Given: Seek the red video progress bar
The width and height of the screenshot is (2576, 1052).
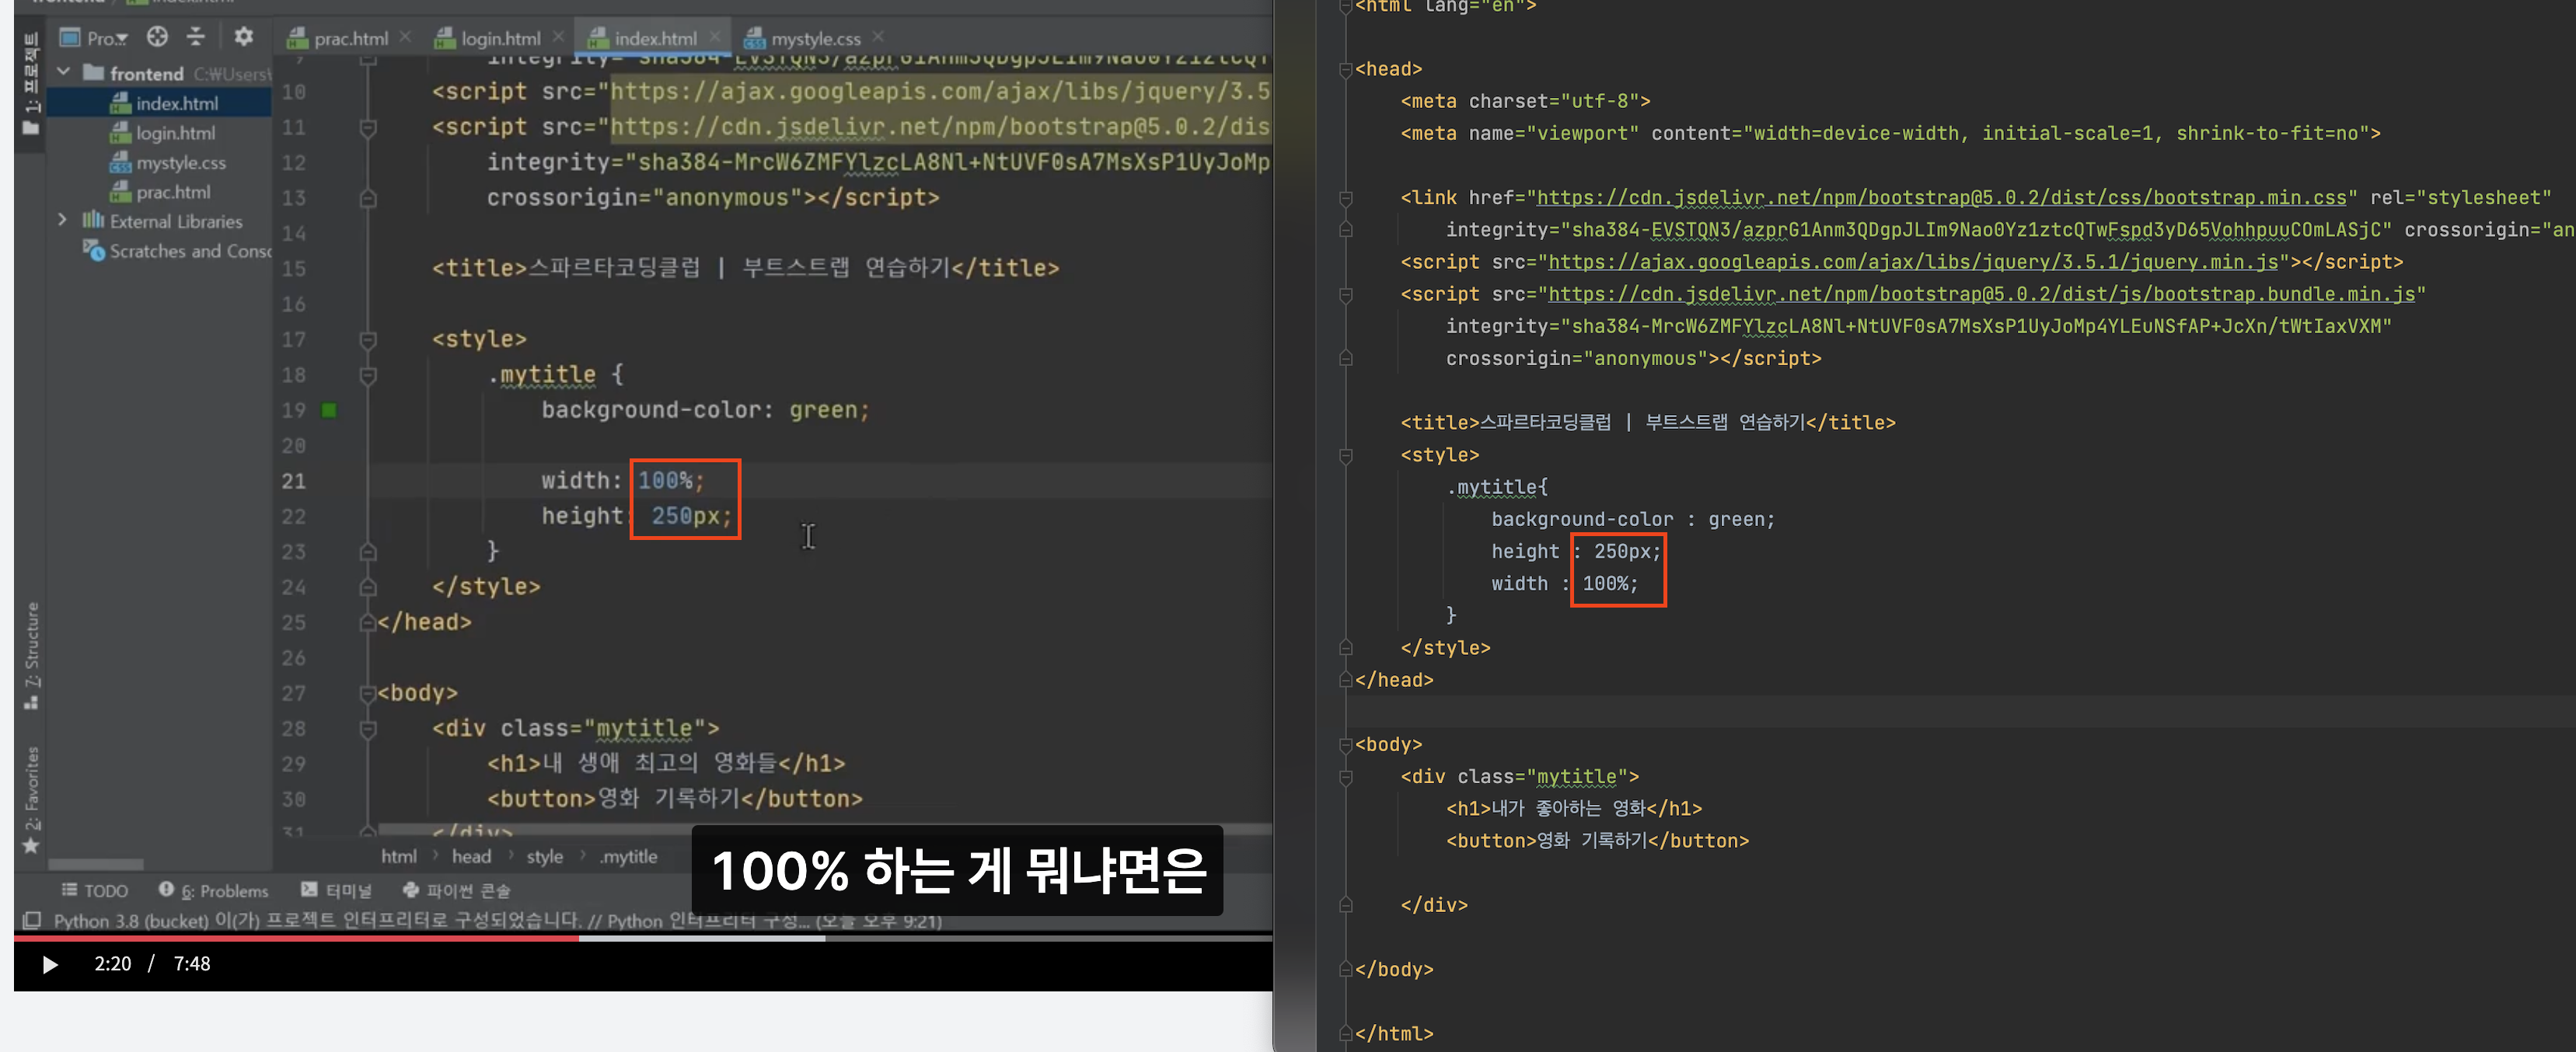Looking at the screenshot, I should [x=296, y=938].
